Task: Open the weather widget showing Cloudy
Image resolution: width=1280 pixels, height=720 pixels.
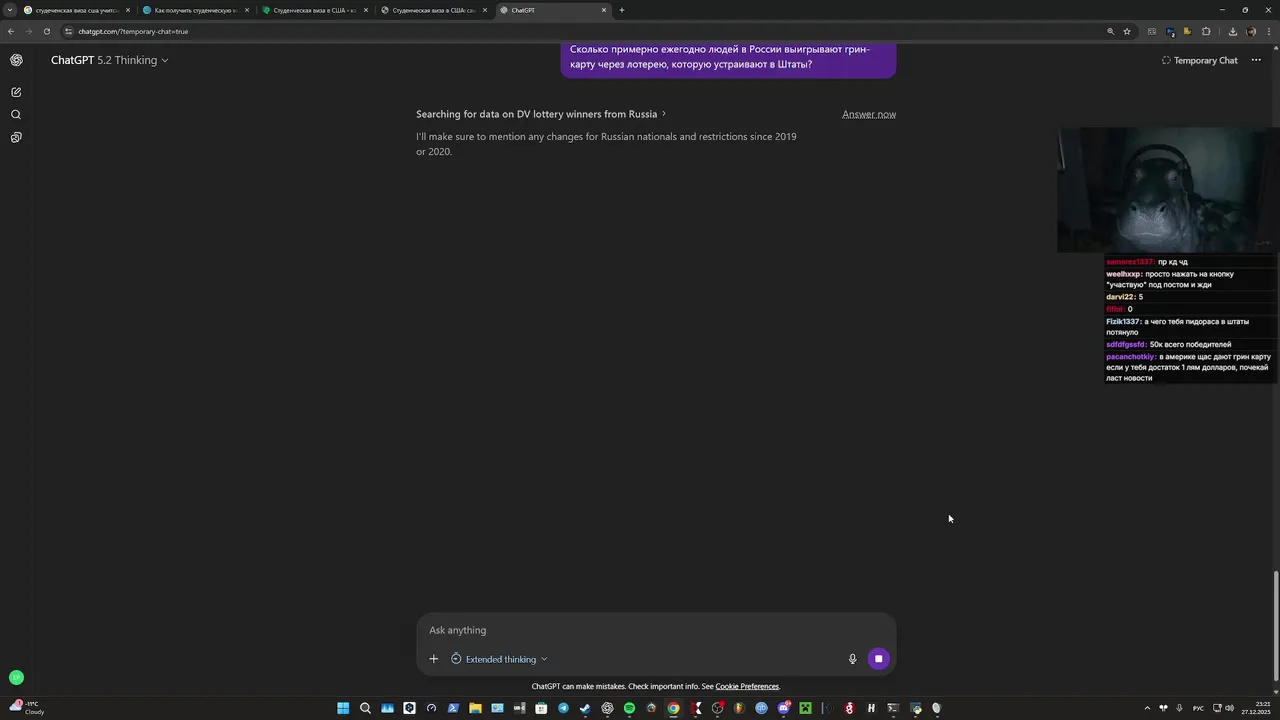Action: click(x=26, y=708)
